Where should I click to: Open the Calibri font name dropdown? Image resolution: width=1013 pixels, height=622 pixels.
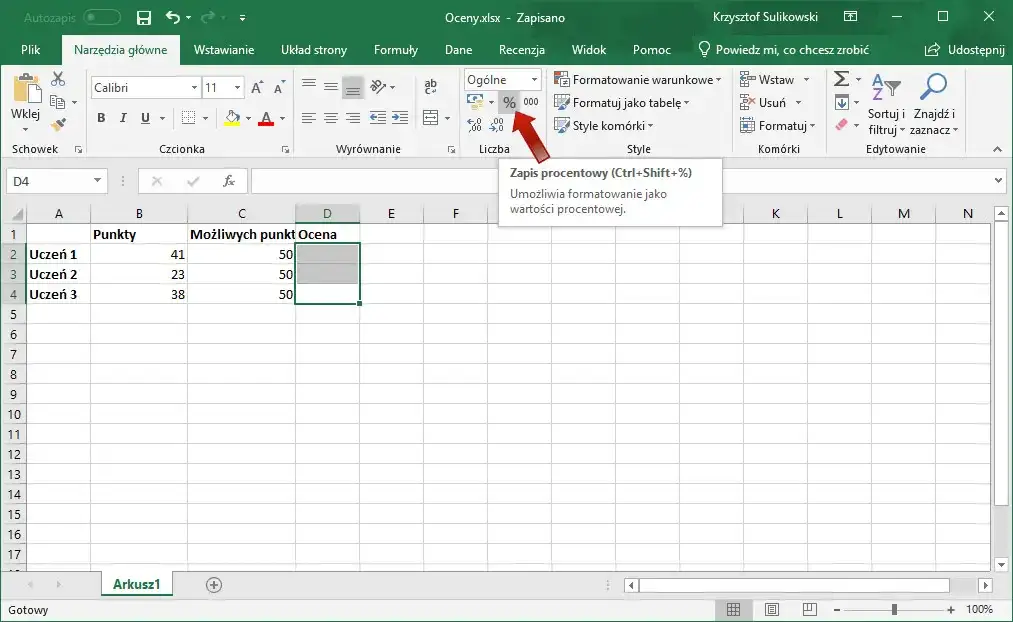pos(194,88)
